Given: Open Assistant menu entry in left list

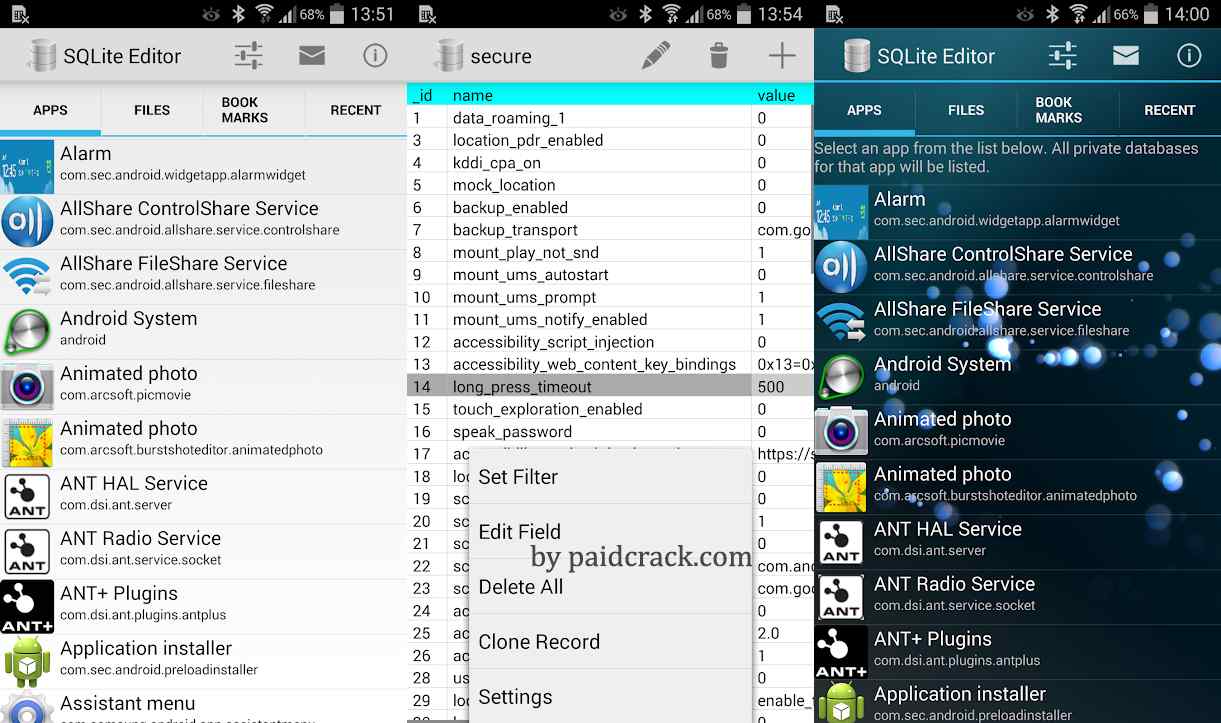Looking at the screenshot, I should (x=203, y=706).
